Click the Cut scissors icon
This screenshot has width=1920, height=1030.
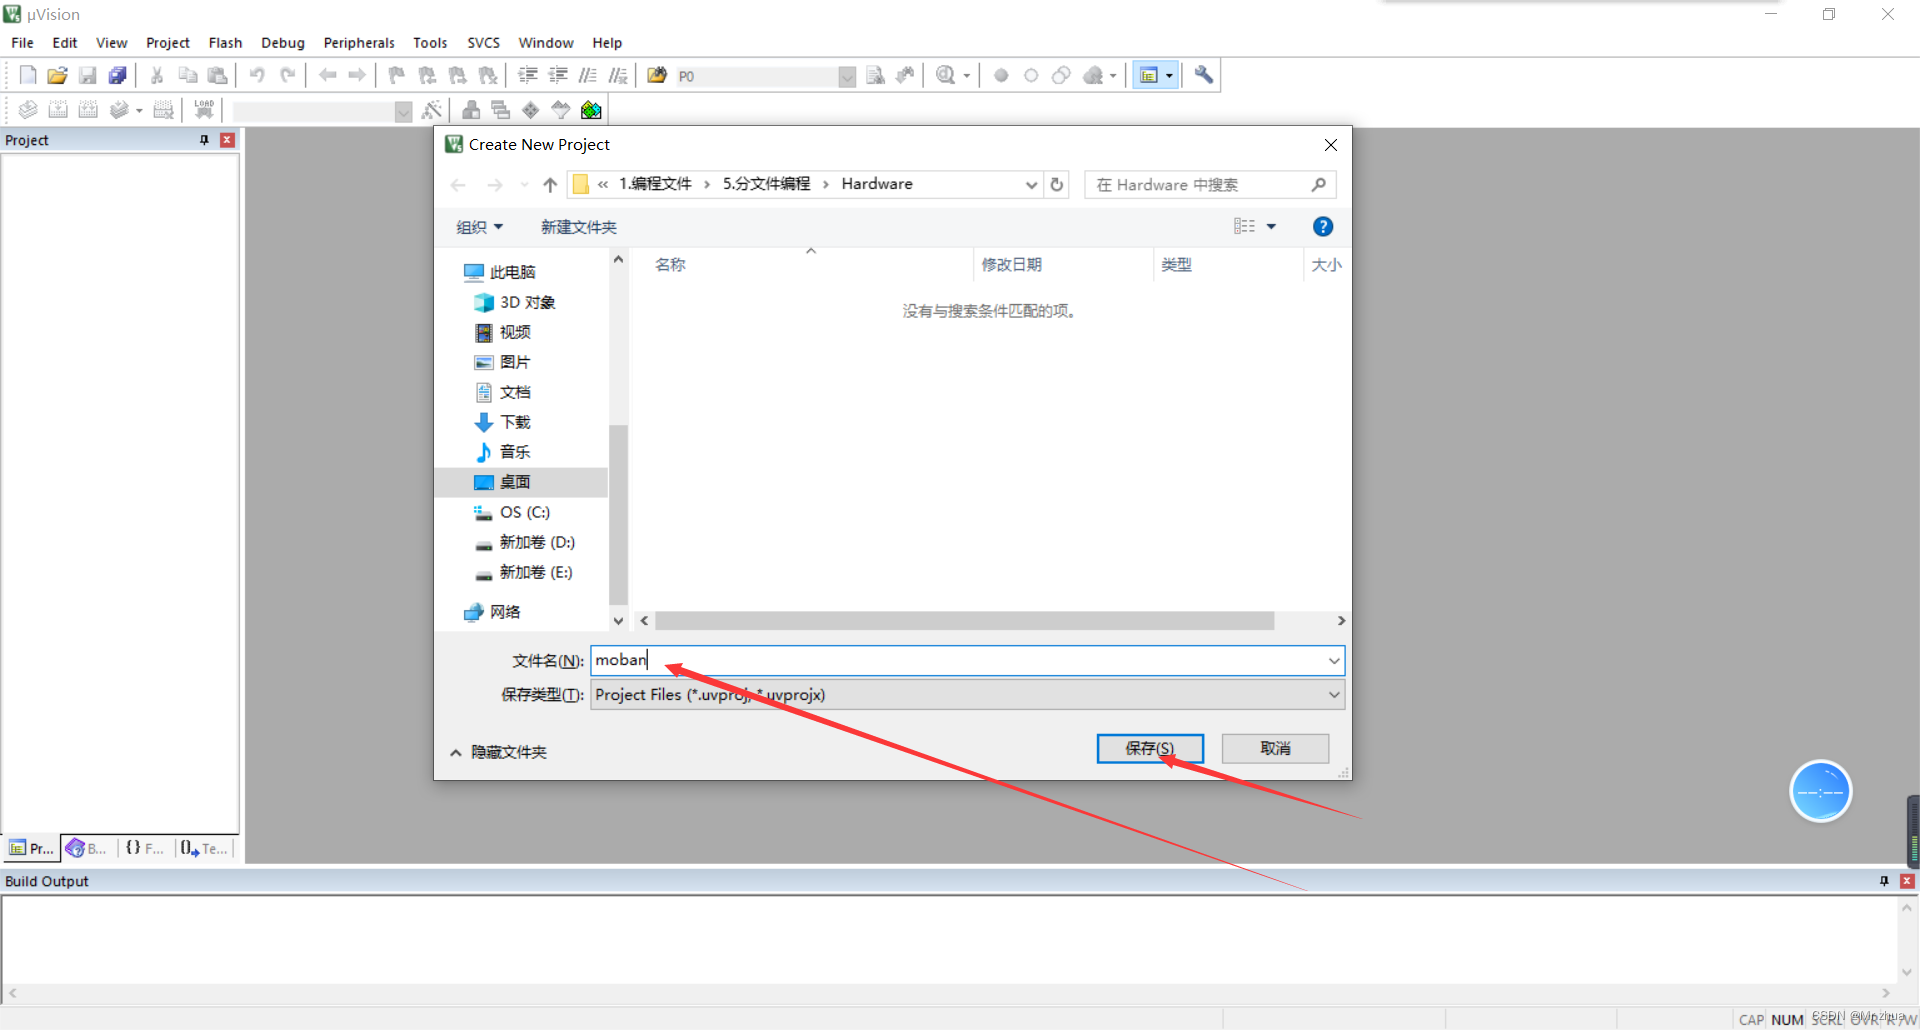pyautogui.click(x=157, y=75)
